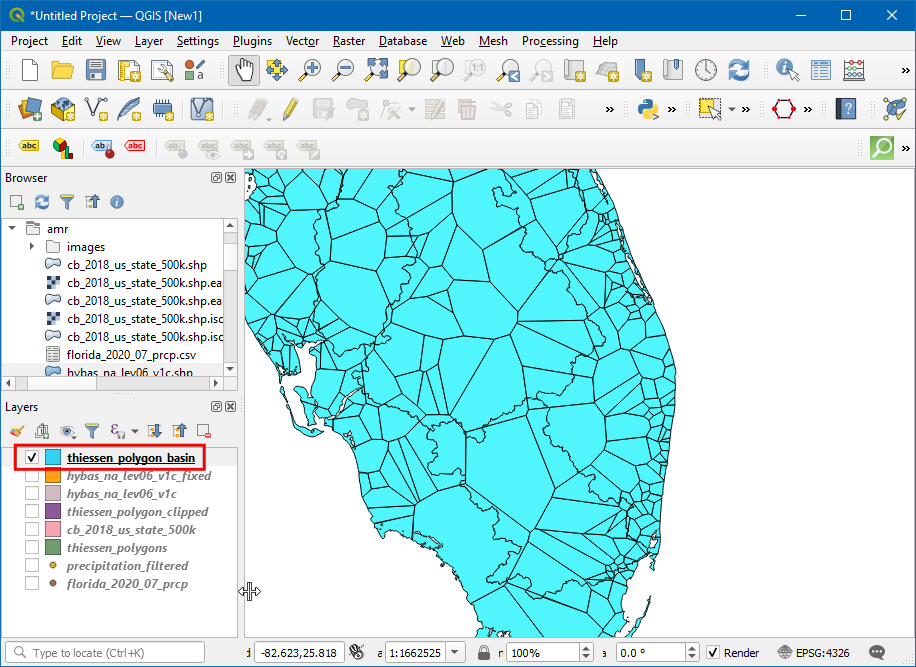Click the Save Project floppy disk icon
916x667 pixels.
pyautogui.click(x=96, y=70)
